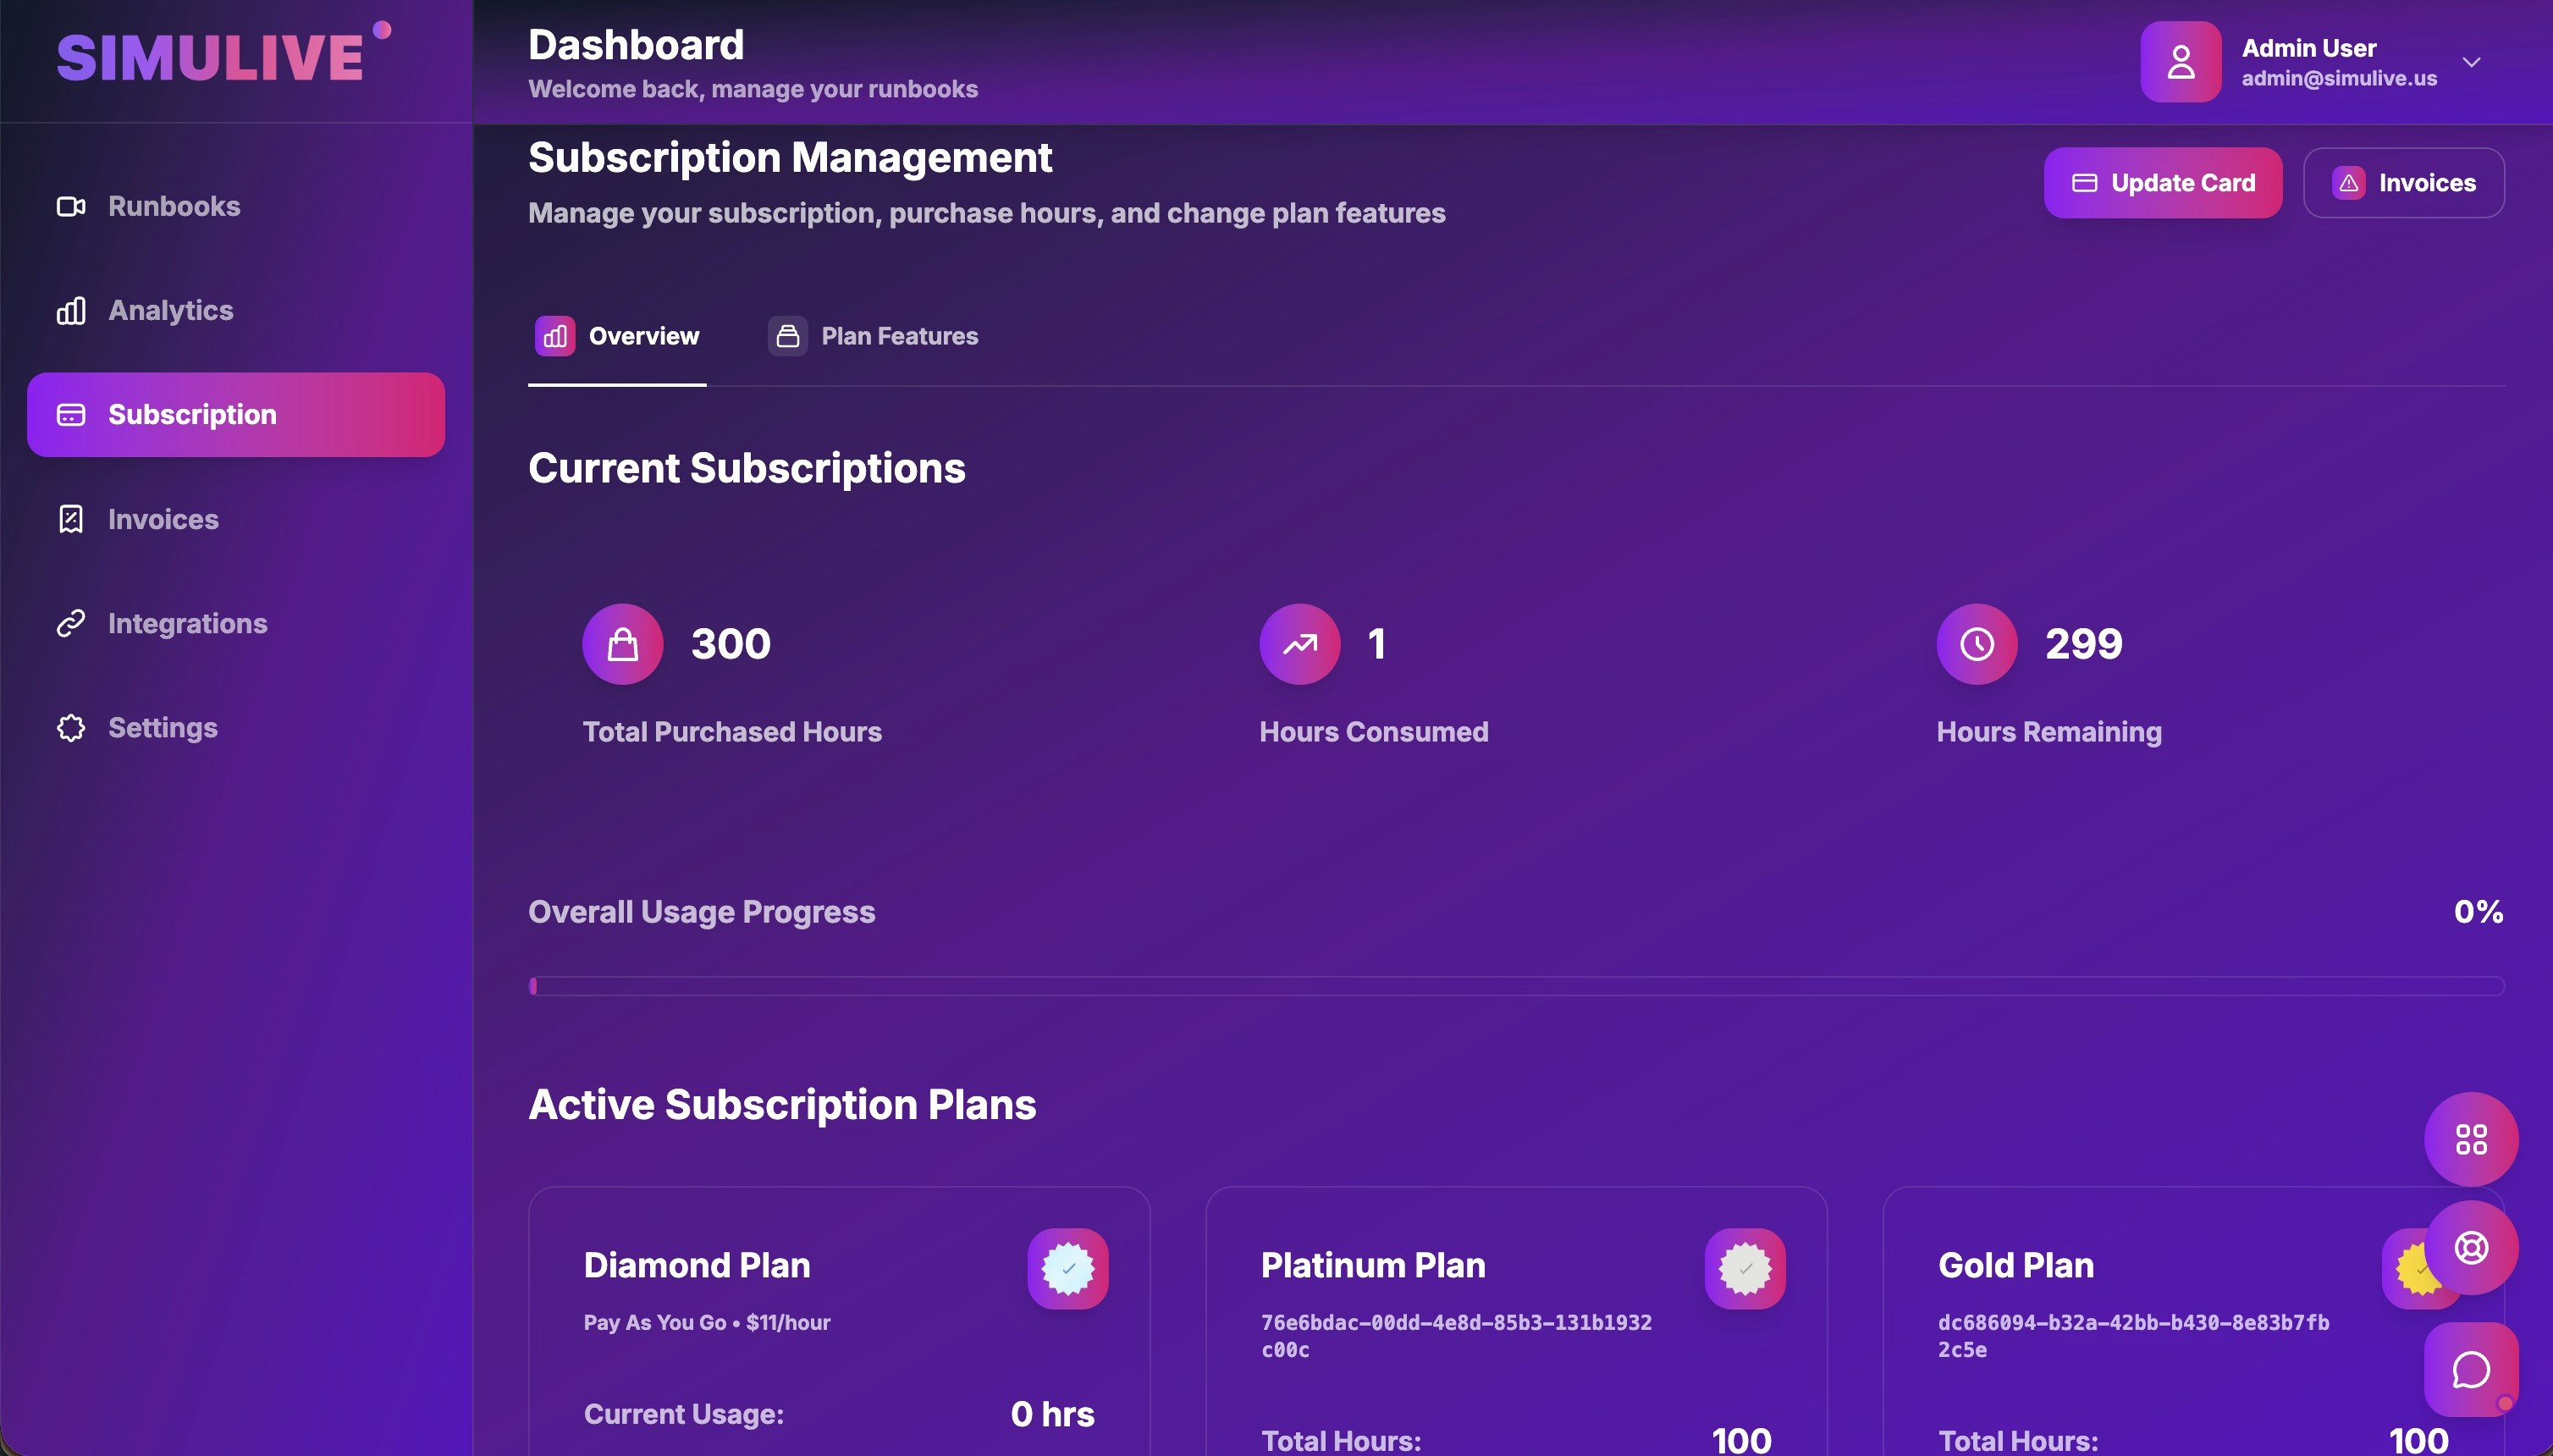Click the Update Card button
The height and width of the screenshot is (1456, 2553).
2162,183
